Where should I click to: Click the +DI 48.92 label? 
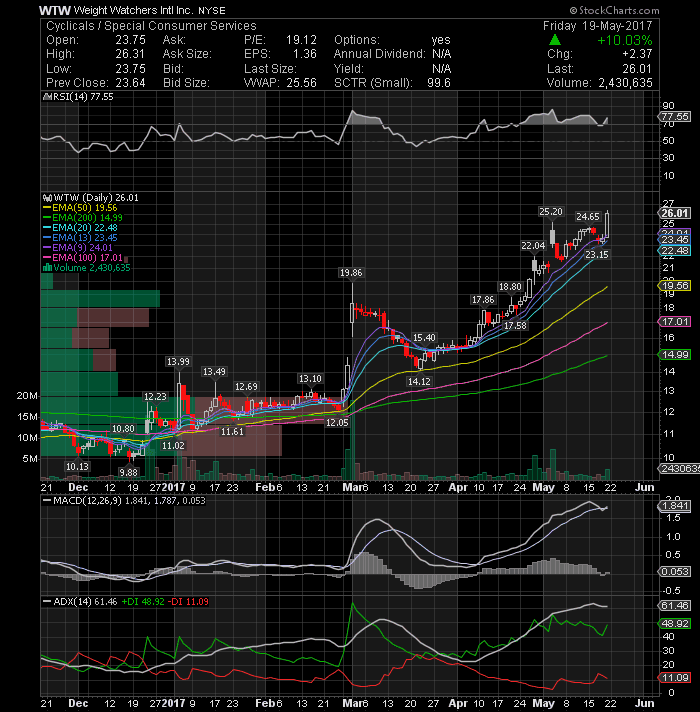click(x=143, y=602)
